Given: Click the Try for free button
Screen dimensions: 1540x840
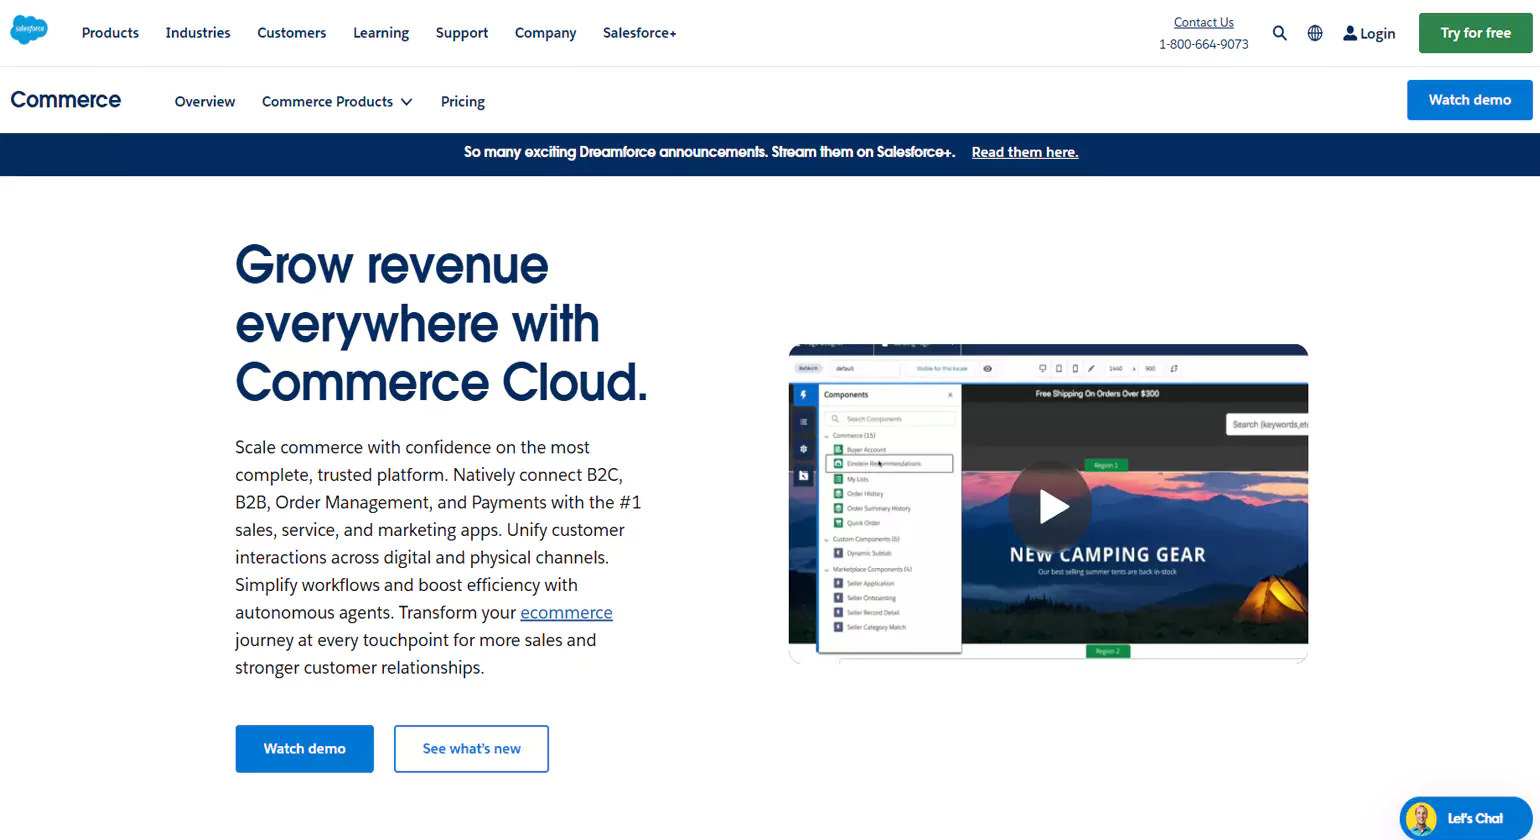Looking at the screenshot, I should tap(1475, 32).
